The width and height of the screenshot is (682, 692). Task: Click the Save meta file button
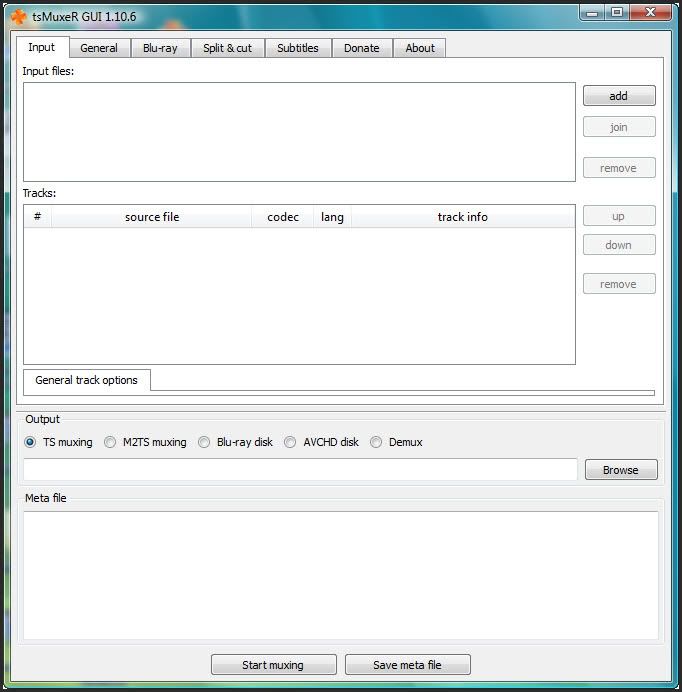coord(407,665)
